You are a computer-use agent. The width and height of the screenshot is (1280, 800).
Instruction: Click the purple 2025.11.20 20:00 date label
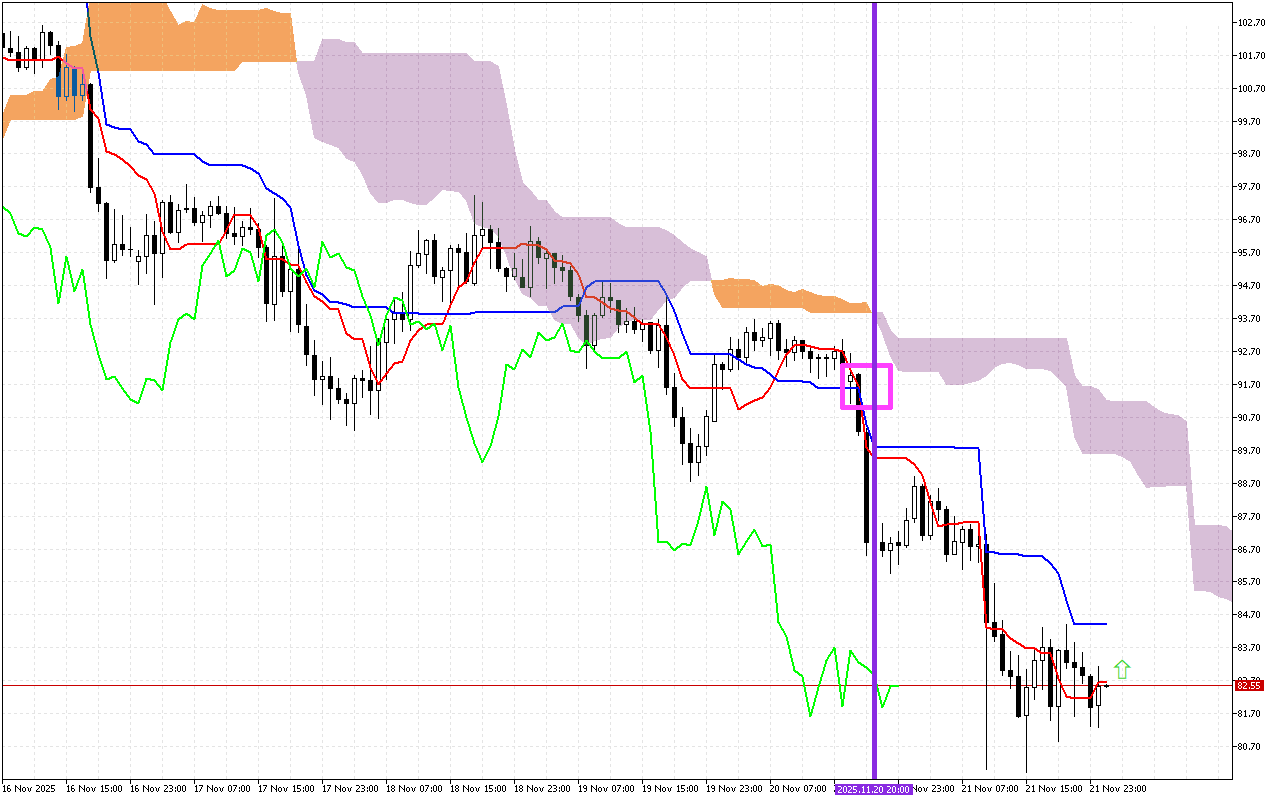(x=874, y=788)
